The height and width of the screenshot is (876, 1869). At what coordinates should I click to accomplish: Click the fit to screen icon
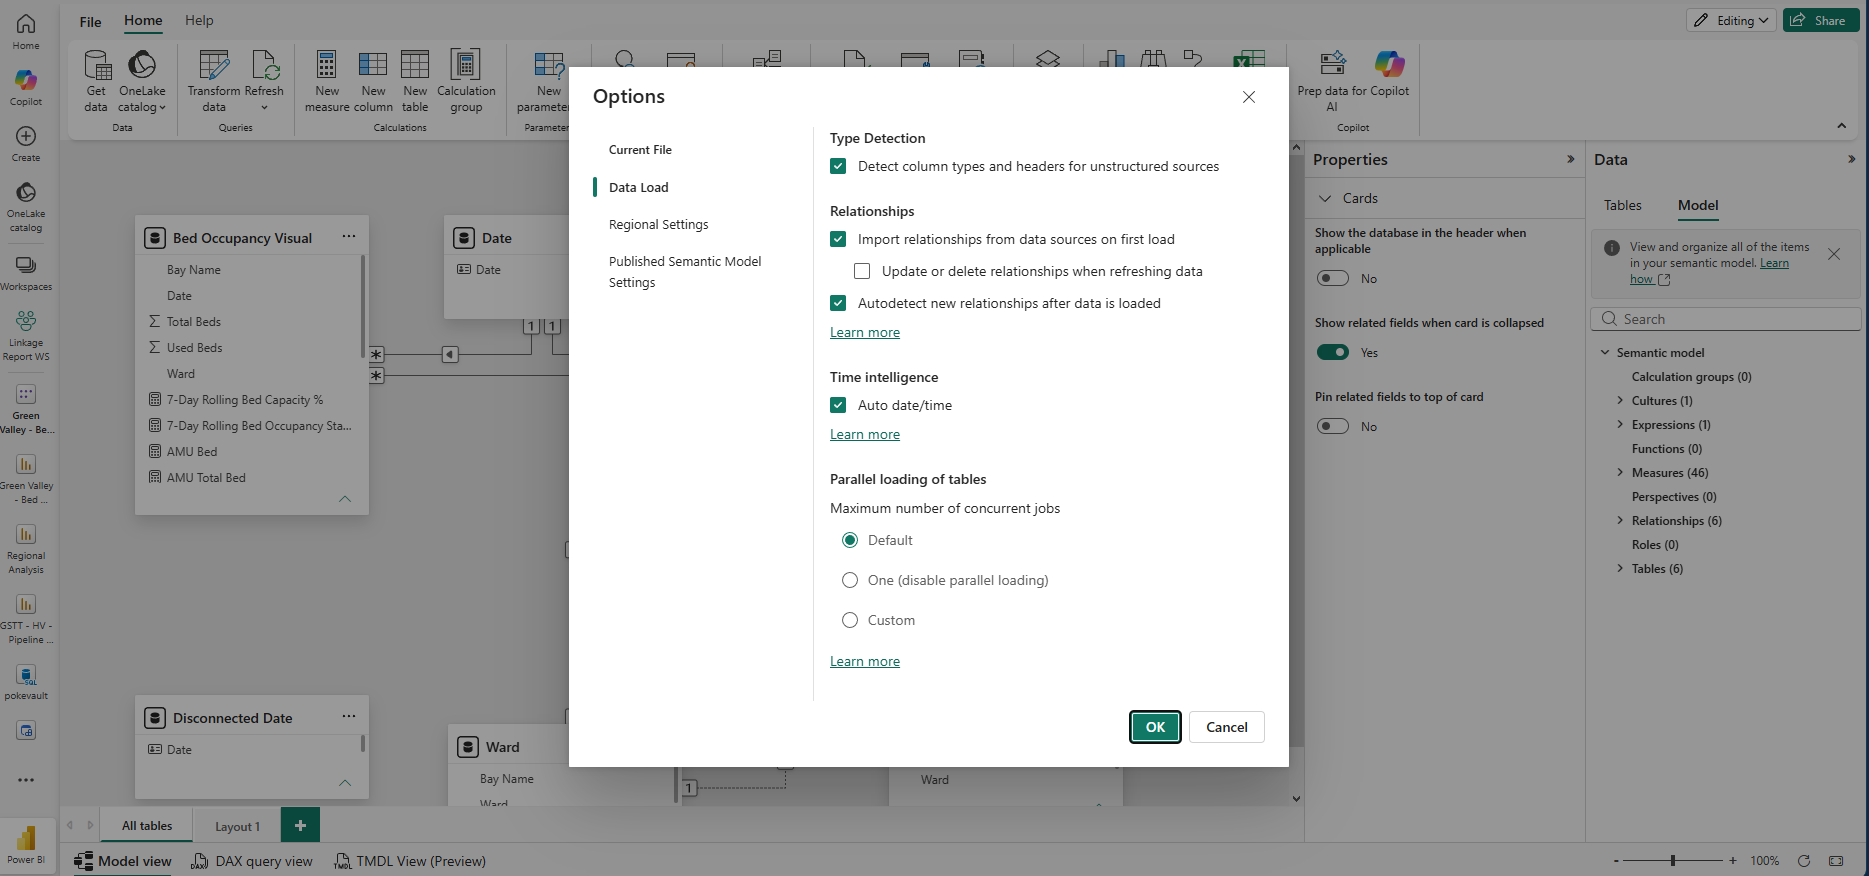click(1836, 860)
